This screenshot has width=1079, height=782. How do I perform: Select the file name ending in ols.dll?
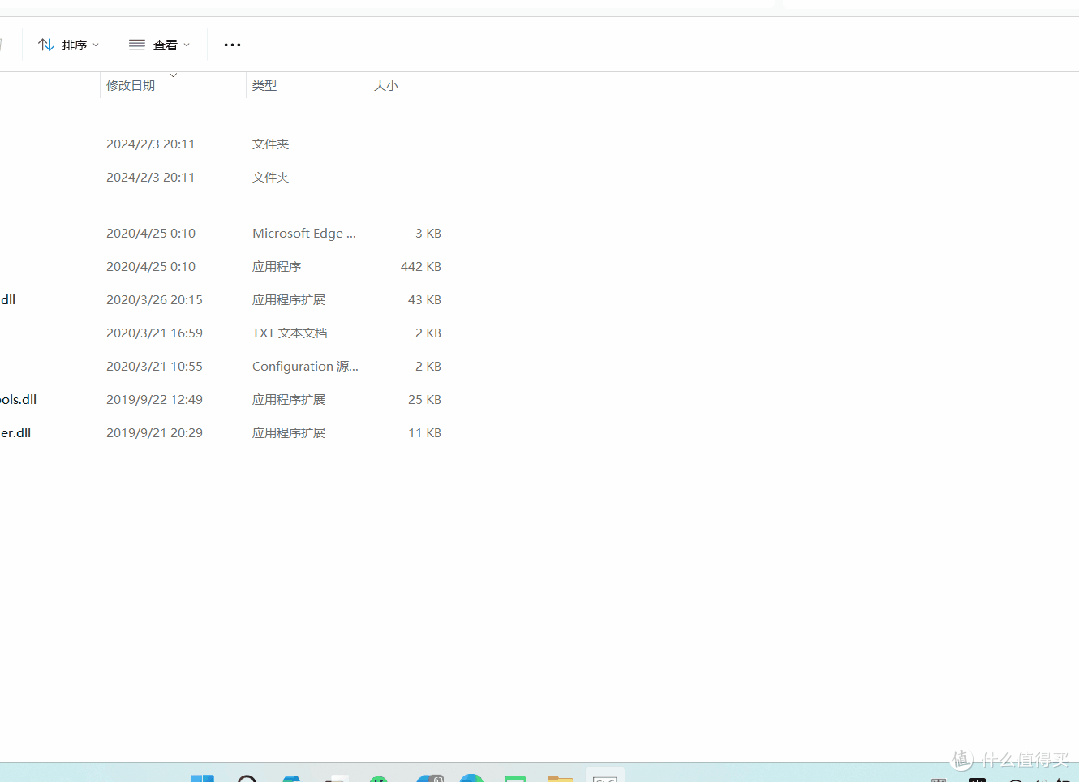19,399
